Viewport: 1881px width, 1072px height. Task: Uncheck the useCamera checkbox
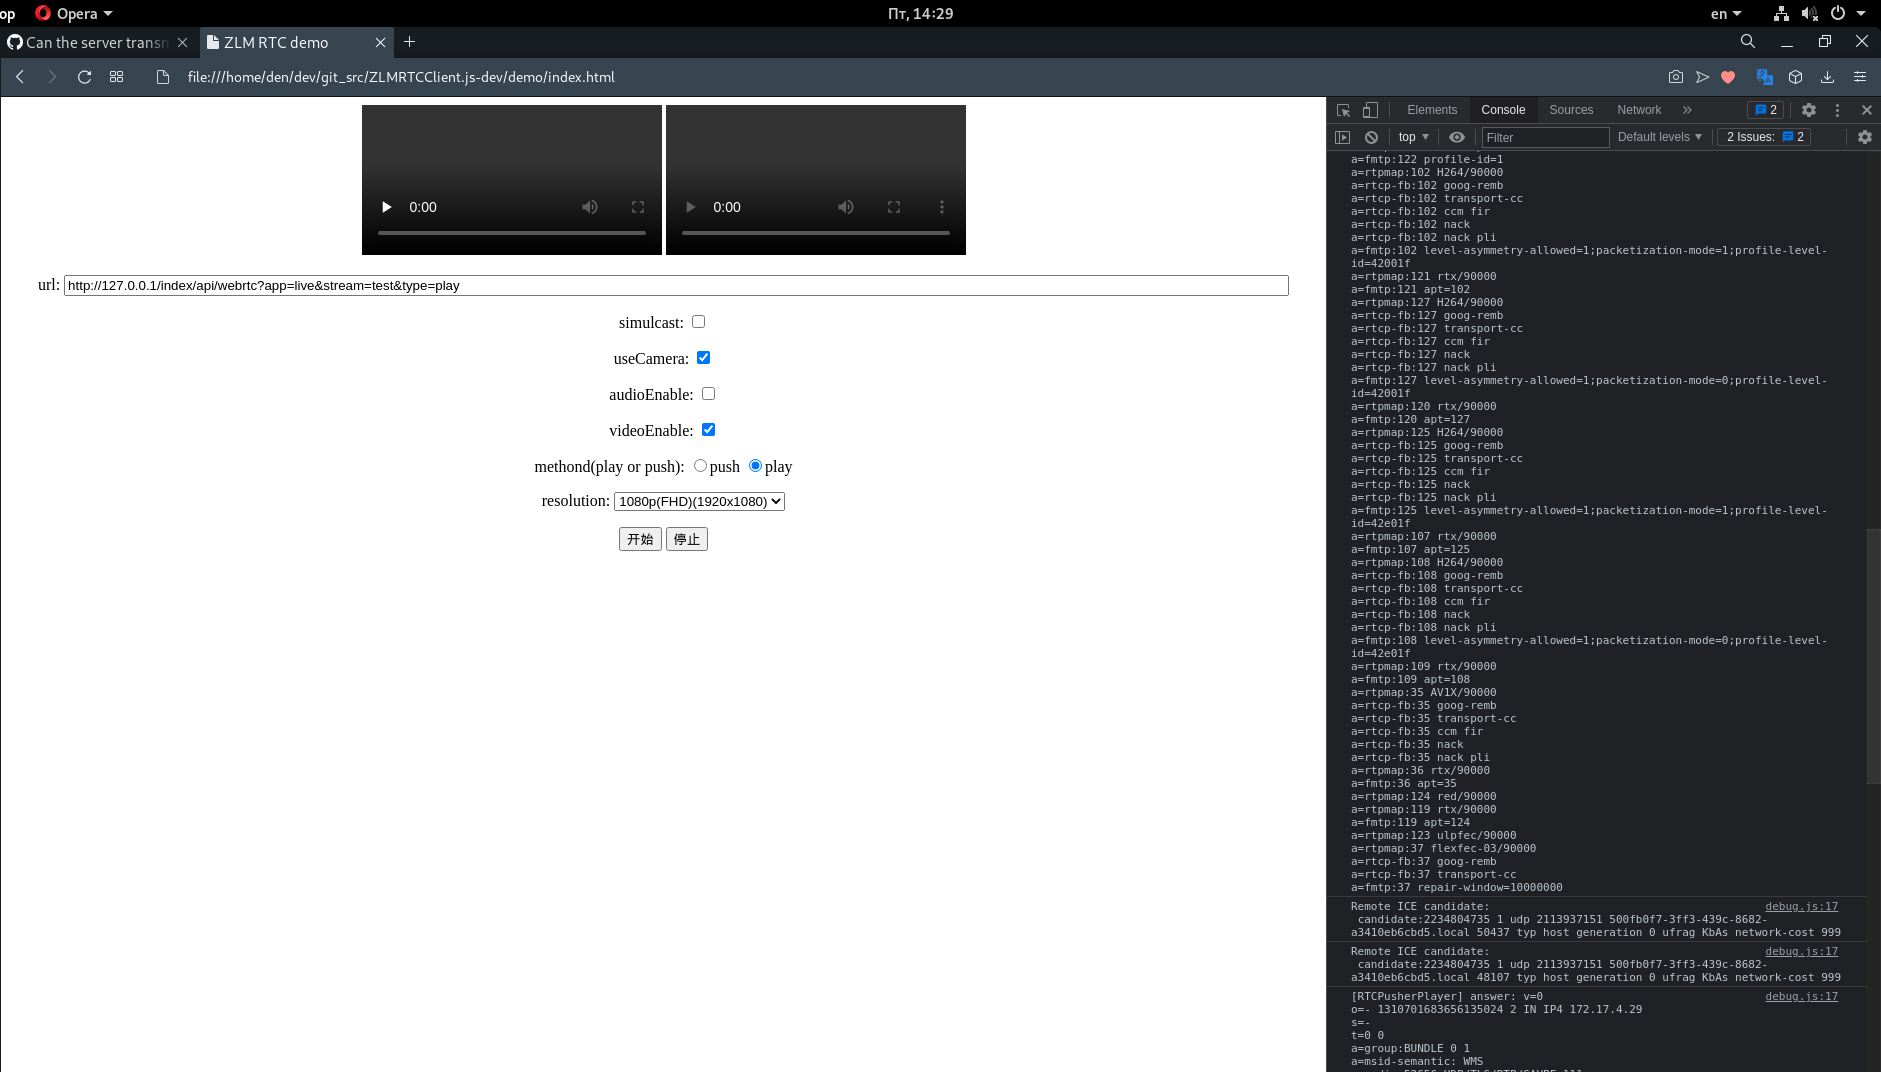704,358
